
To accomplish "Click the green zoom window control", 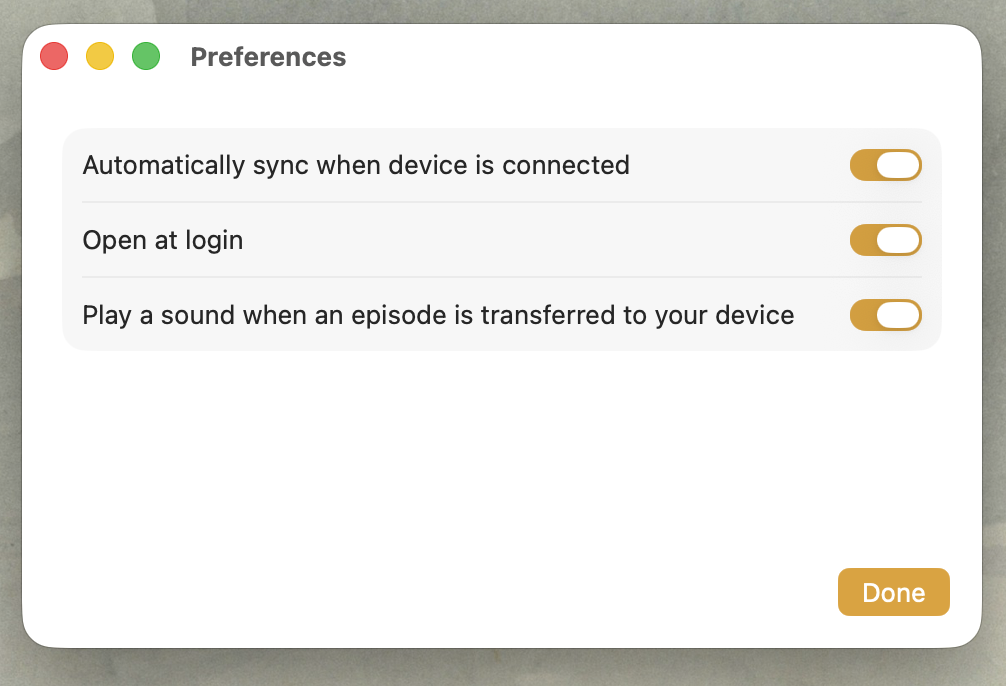I will [x=146, y=56].
